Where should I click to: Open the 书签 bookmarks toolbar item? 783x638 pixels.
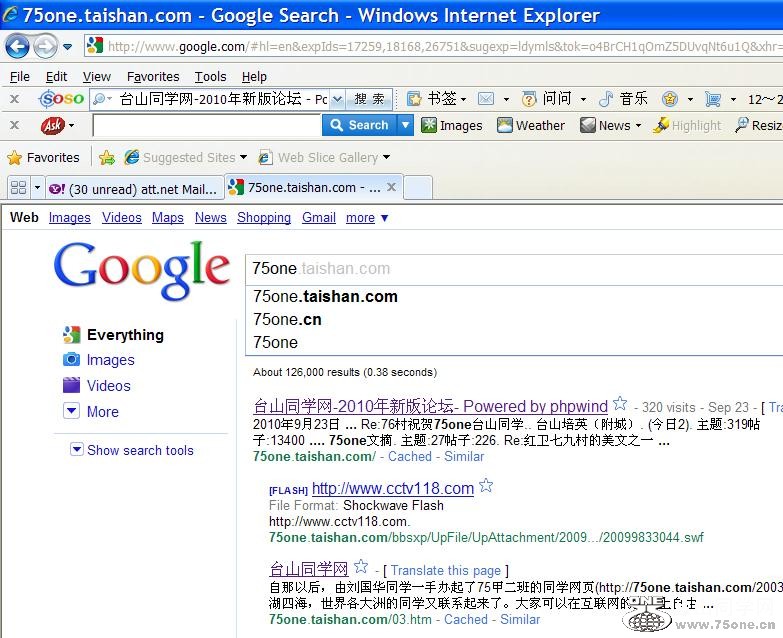[x=436, y=99]
